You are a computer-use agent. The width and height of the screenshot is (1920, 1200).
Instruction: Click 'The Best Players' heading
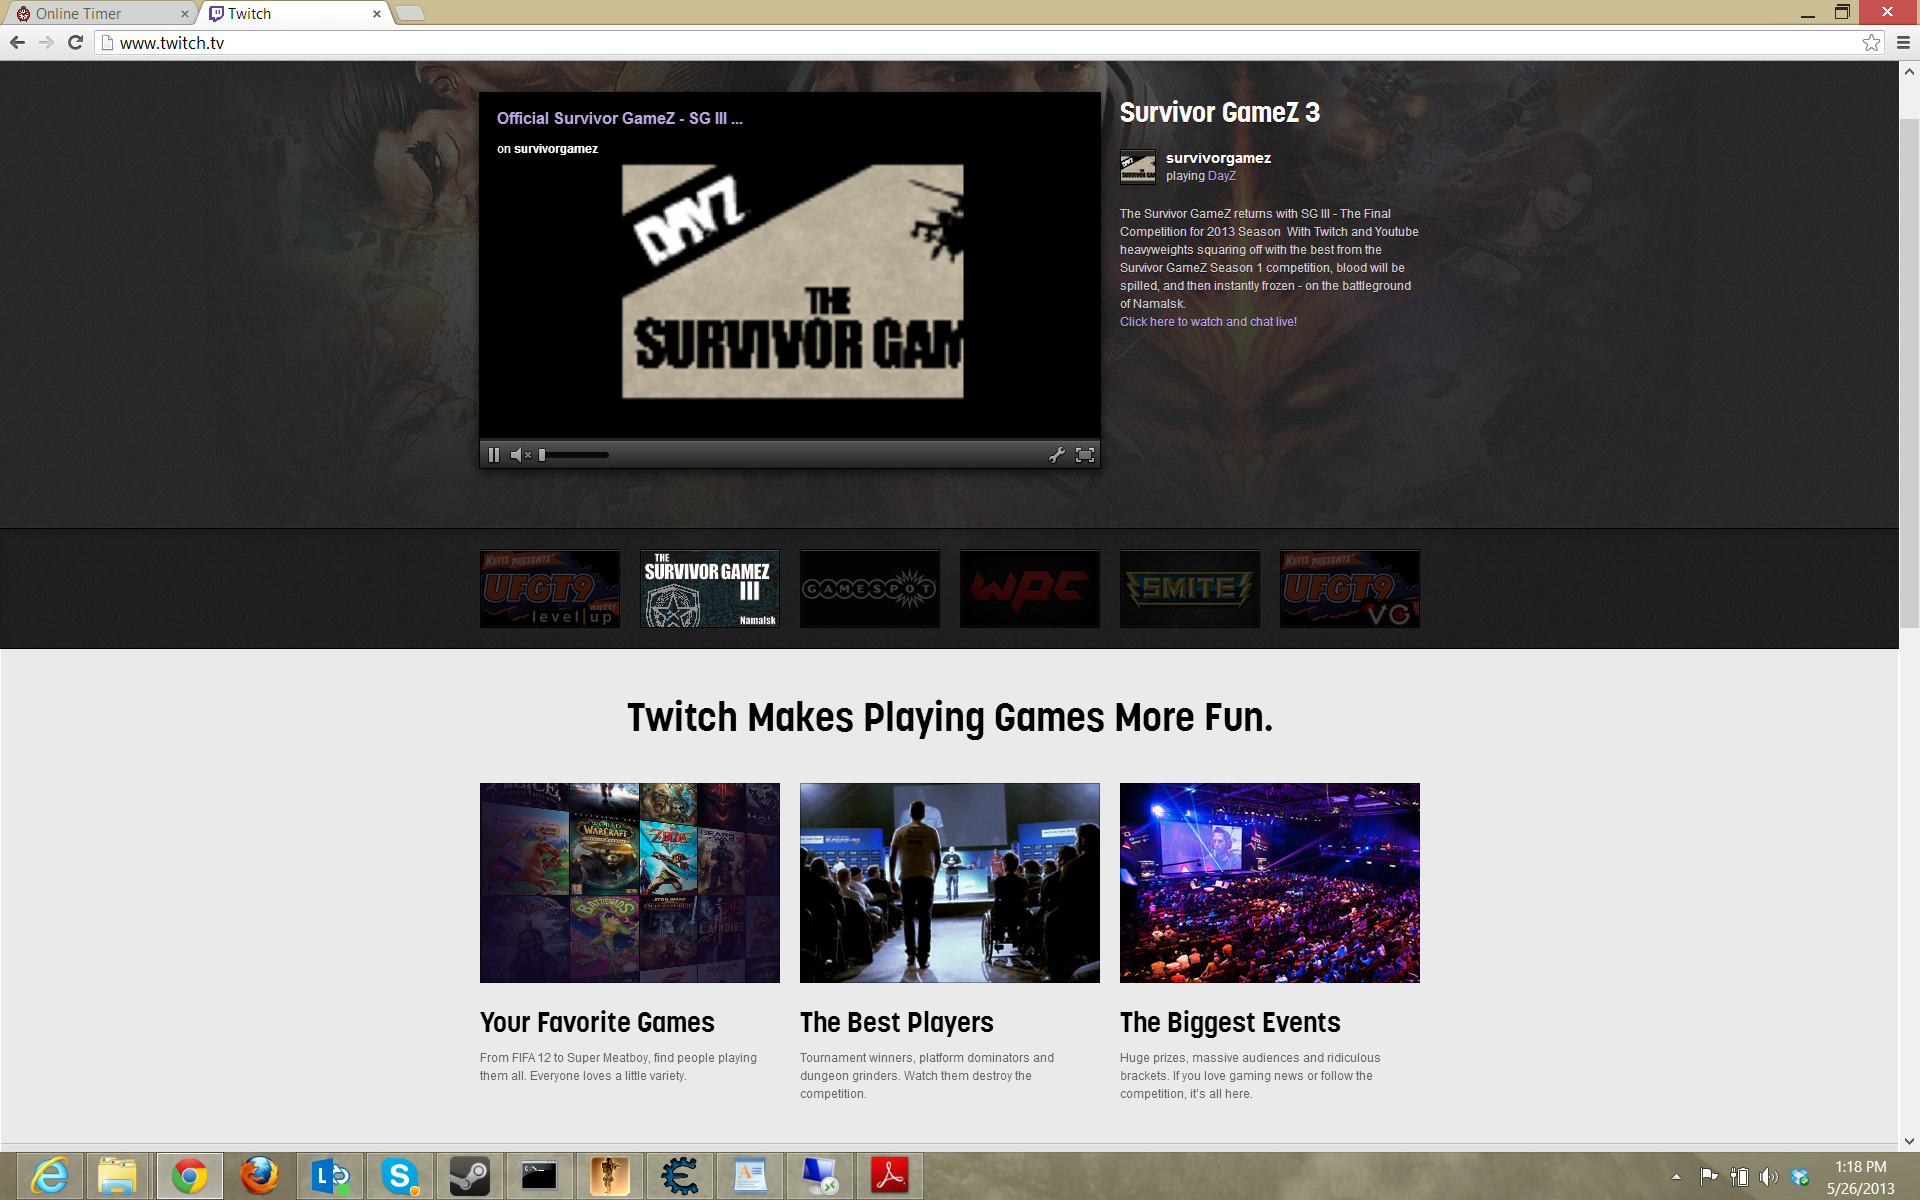[897, 1023]
